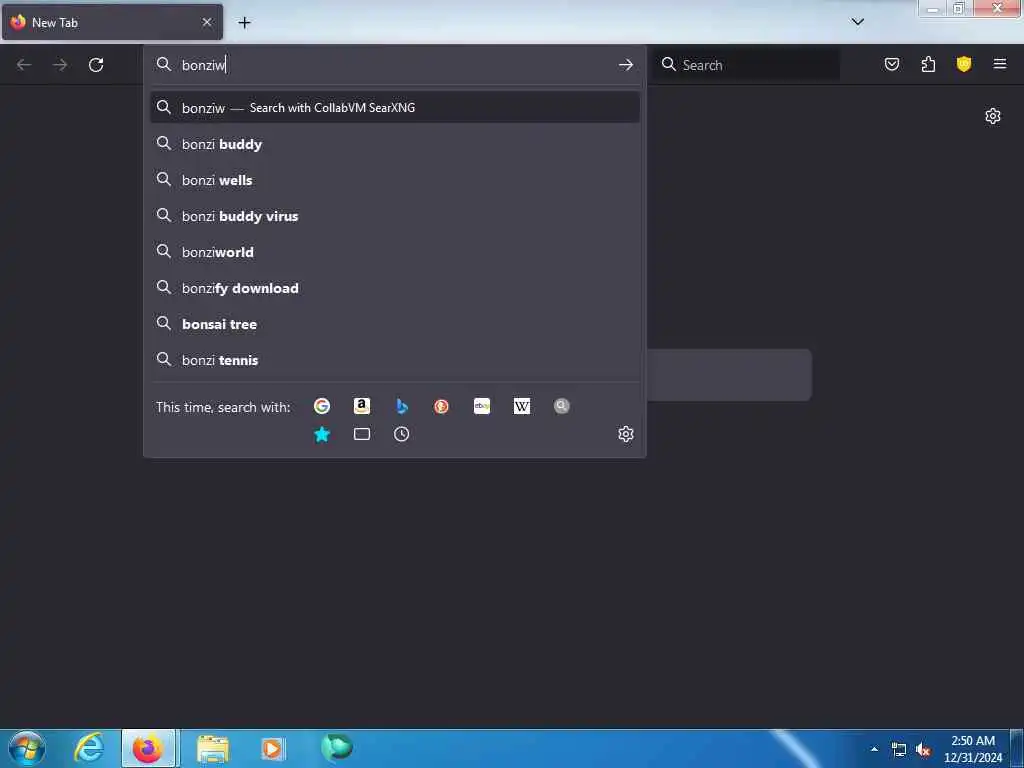The image size is (1024, 768).
Task: Reload the current page
Action: point(96,65)
